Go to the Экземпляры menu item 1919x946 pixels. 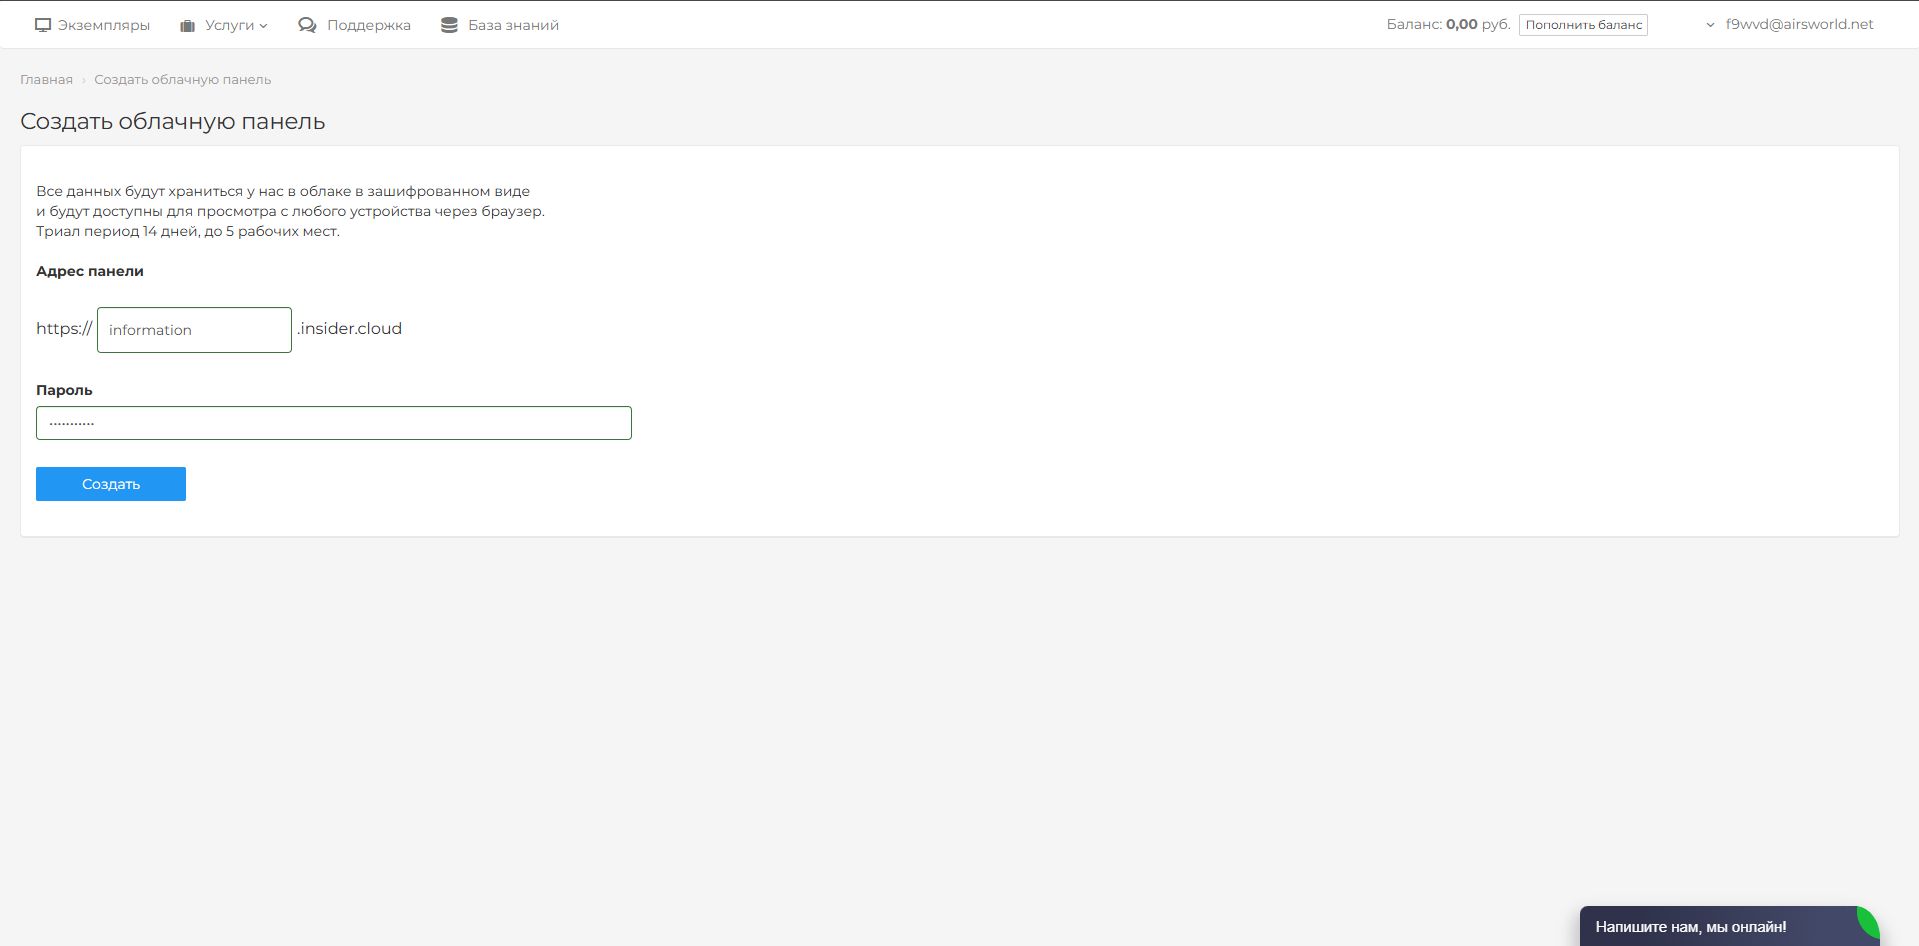(103, 25)
